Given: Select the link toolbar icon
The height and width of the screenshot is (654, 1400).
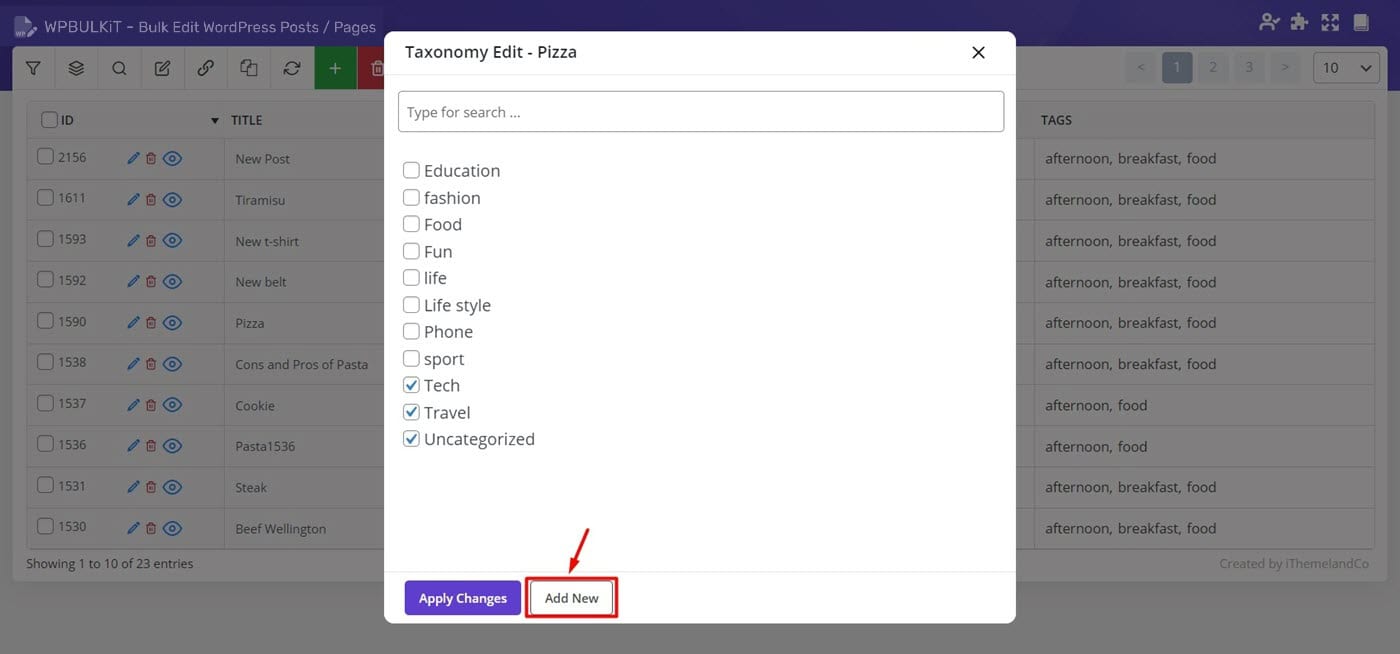Looking at the screenshot, I should pos(205,67).
